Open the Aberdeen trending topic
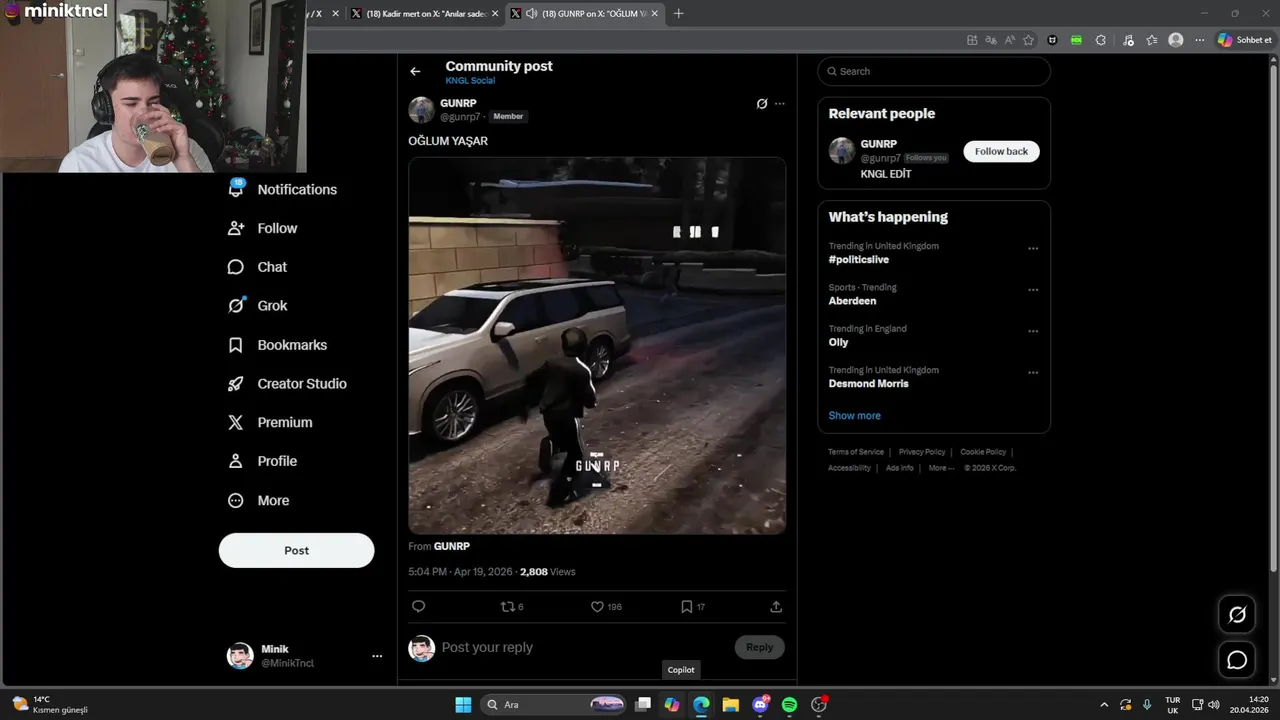1280x720 pixels. pyautogui.click(x=852, y=301)
